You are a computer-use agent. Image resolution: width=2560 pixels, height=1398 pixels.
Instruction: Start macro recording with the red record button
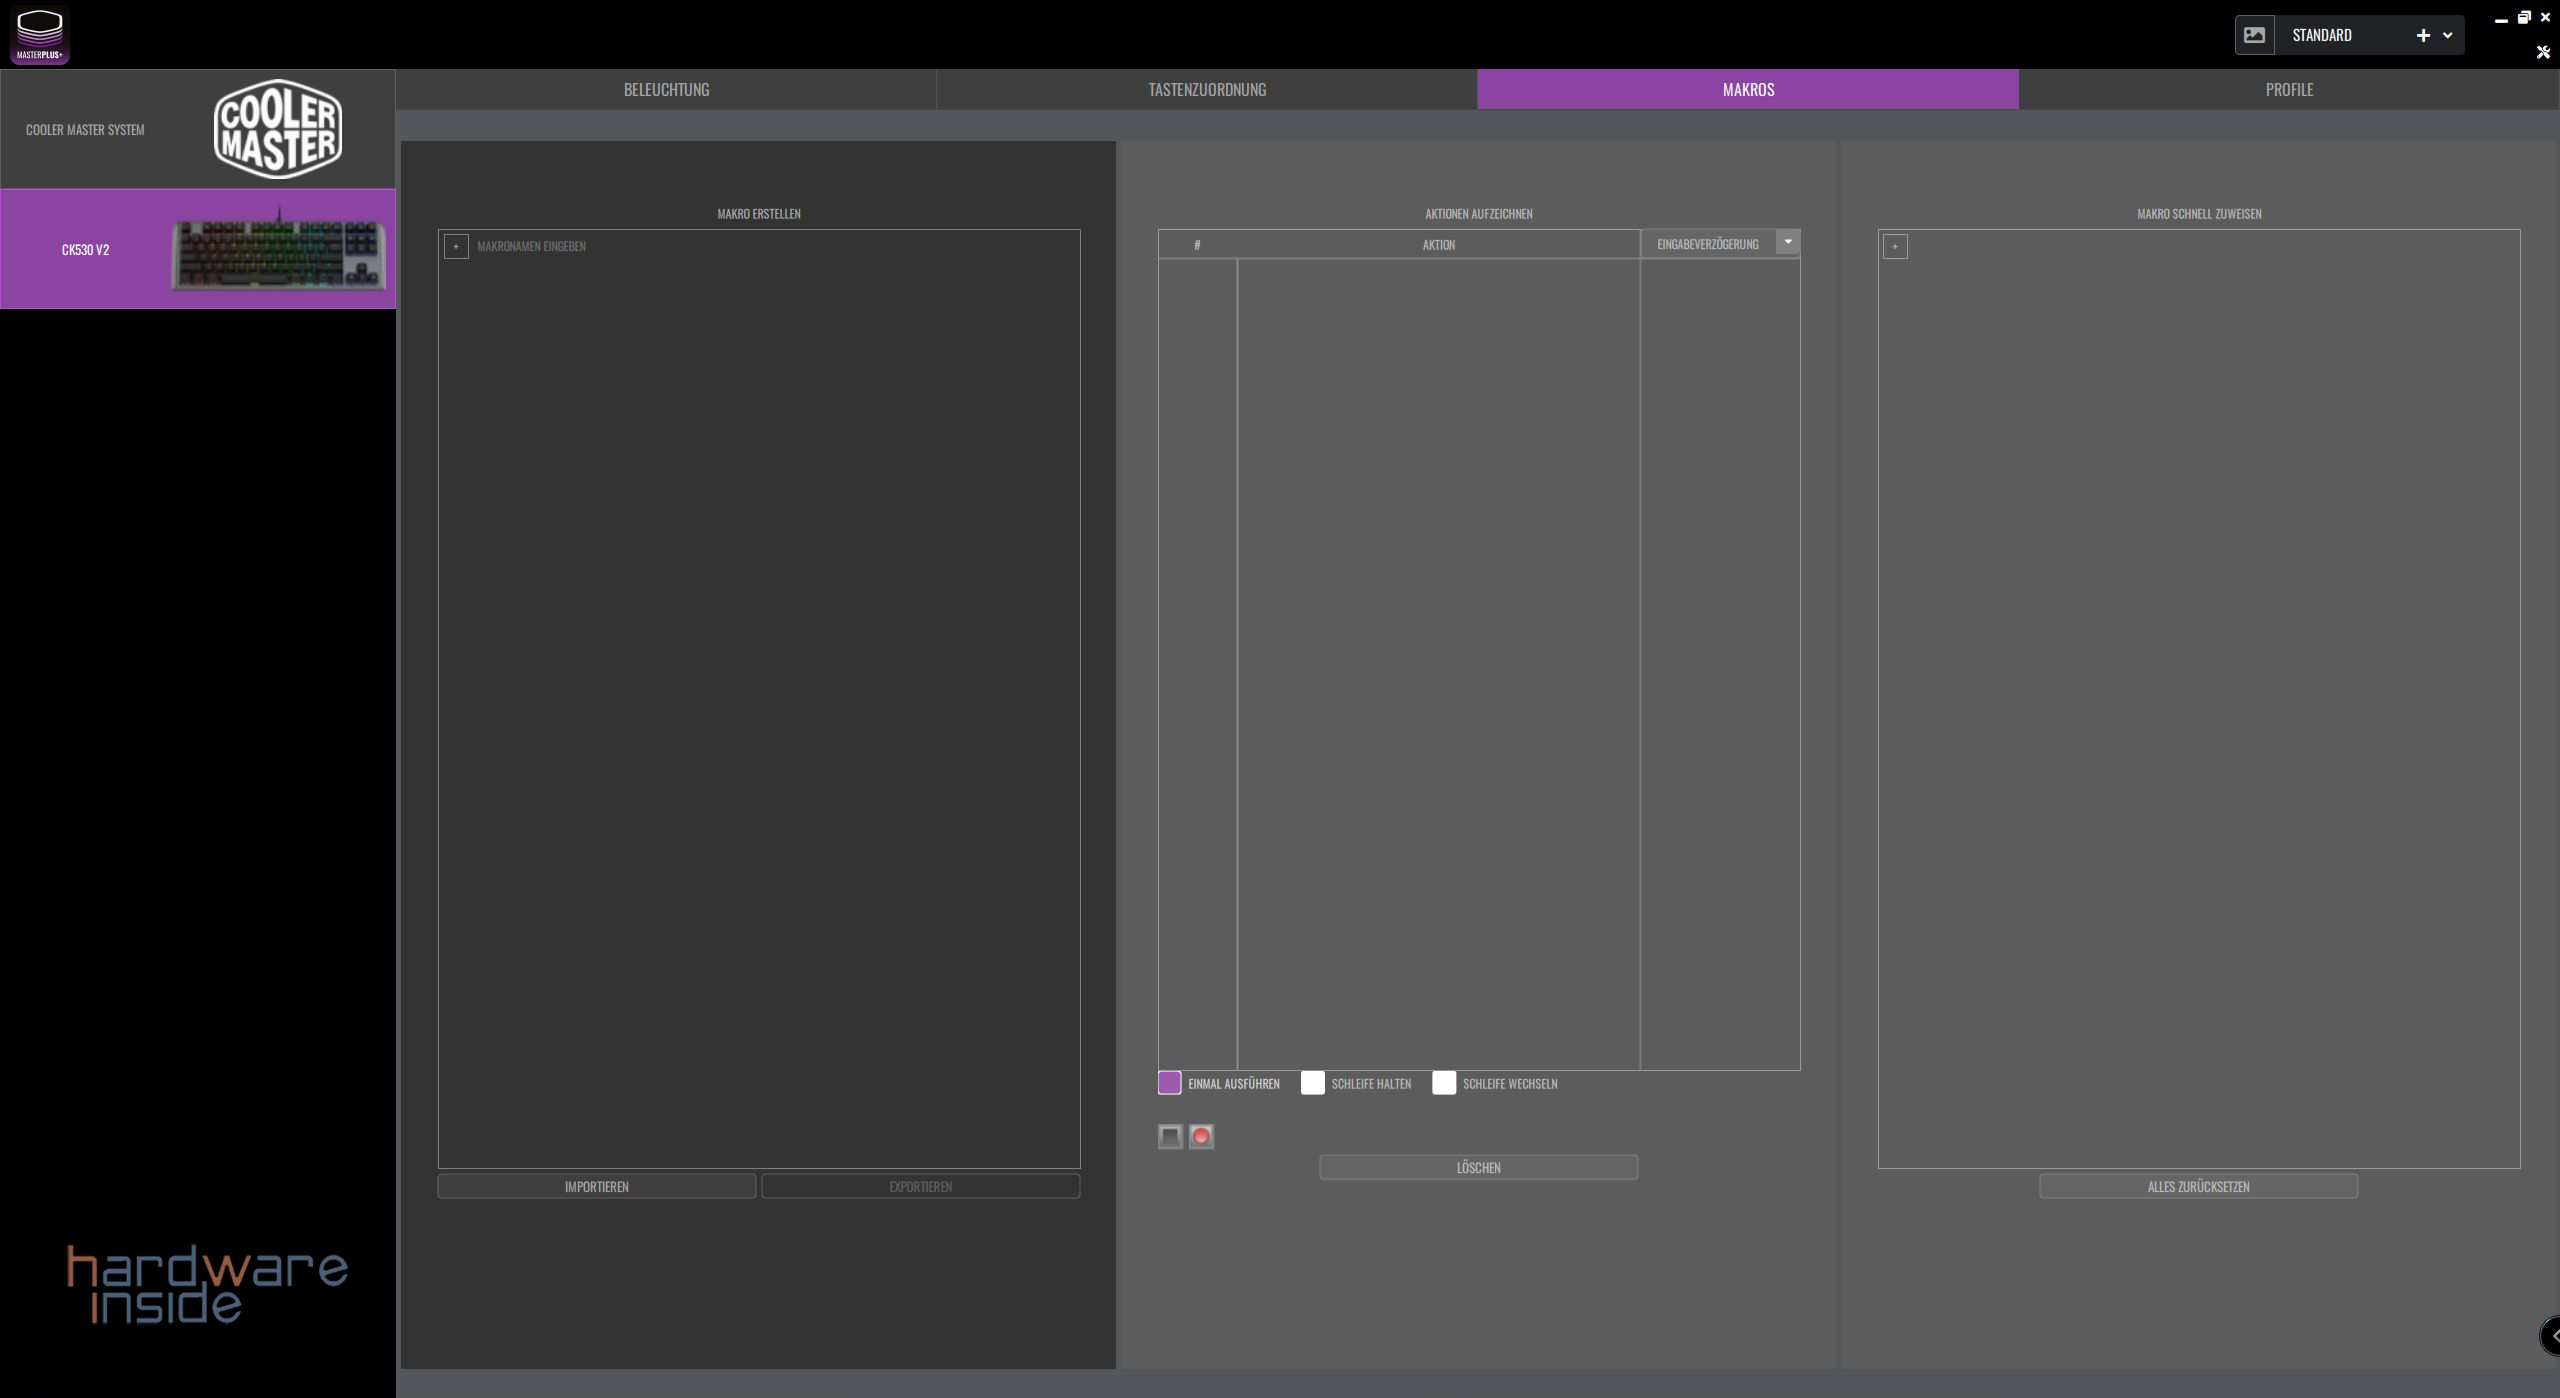coord(1201,1136)
